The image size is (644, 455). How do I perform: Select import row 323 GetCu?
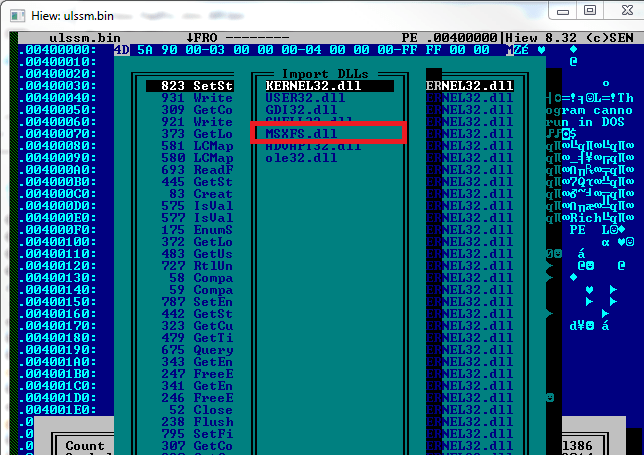click(197, 326)
